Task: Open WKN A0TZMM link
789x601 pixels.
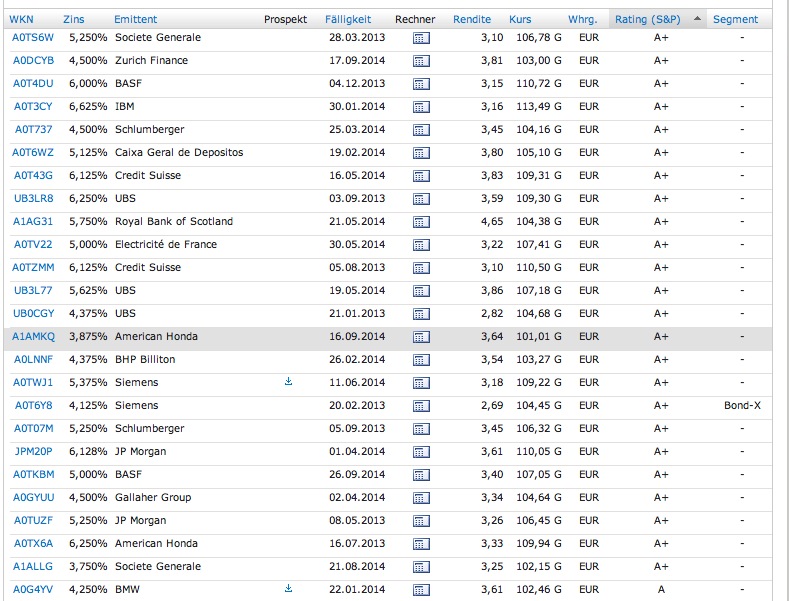Action: coord(33,267)
